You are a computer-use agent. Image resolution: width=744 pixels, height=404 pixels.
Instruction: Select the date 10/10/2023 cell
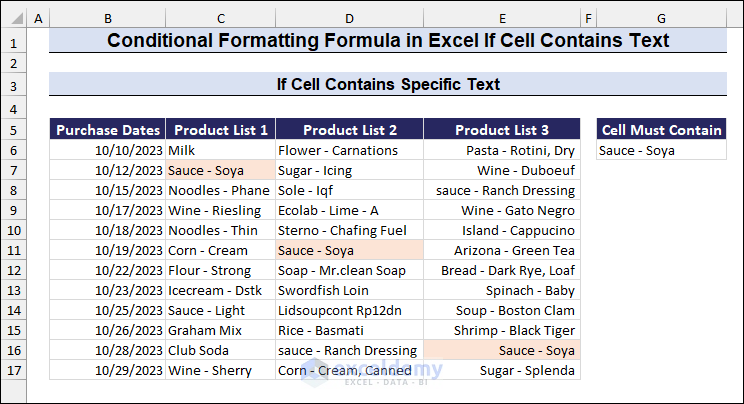(x=108, y=150)
